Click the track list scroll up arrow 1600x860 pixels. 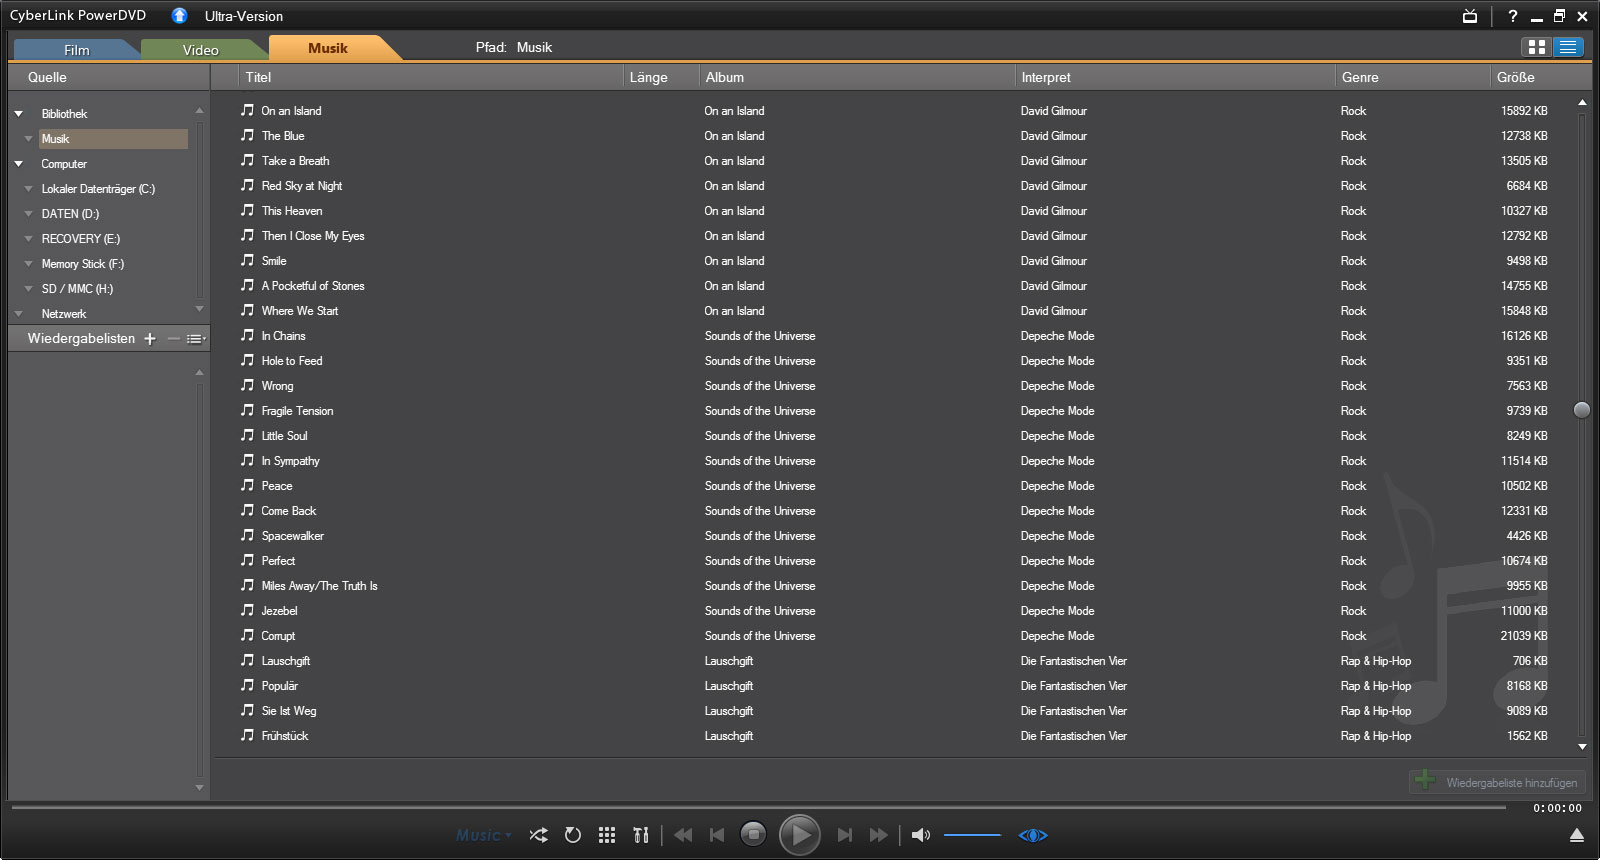click(1582, 103)
